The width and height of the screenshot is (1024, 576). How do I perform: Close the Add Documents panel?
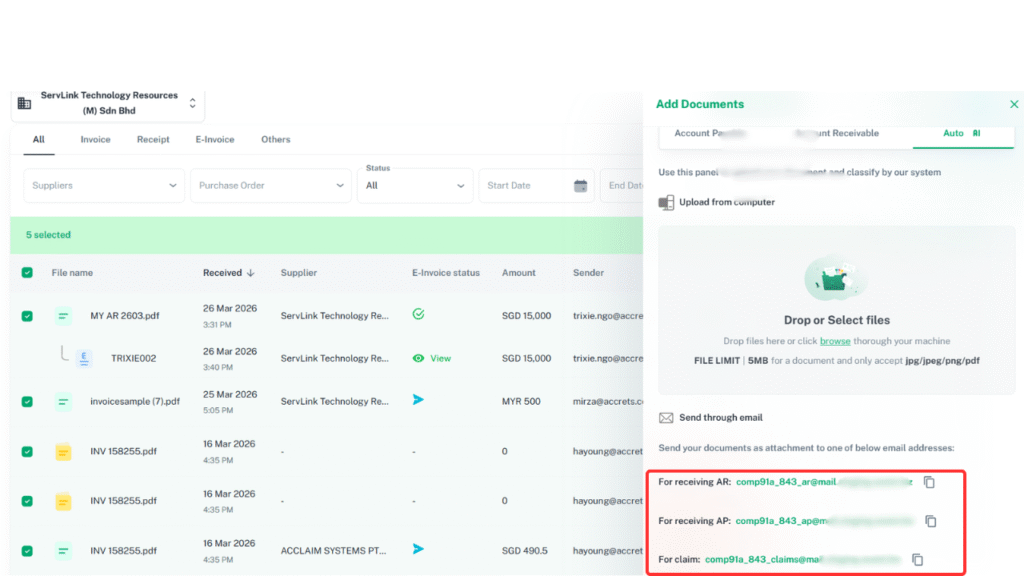click(1014, 104)
